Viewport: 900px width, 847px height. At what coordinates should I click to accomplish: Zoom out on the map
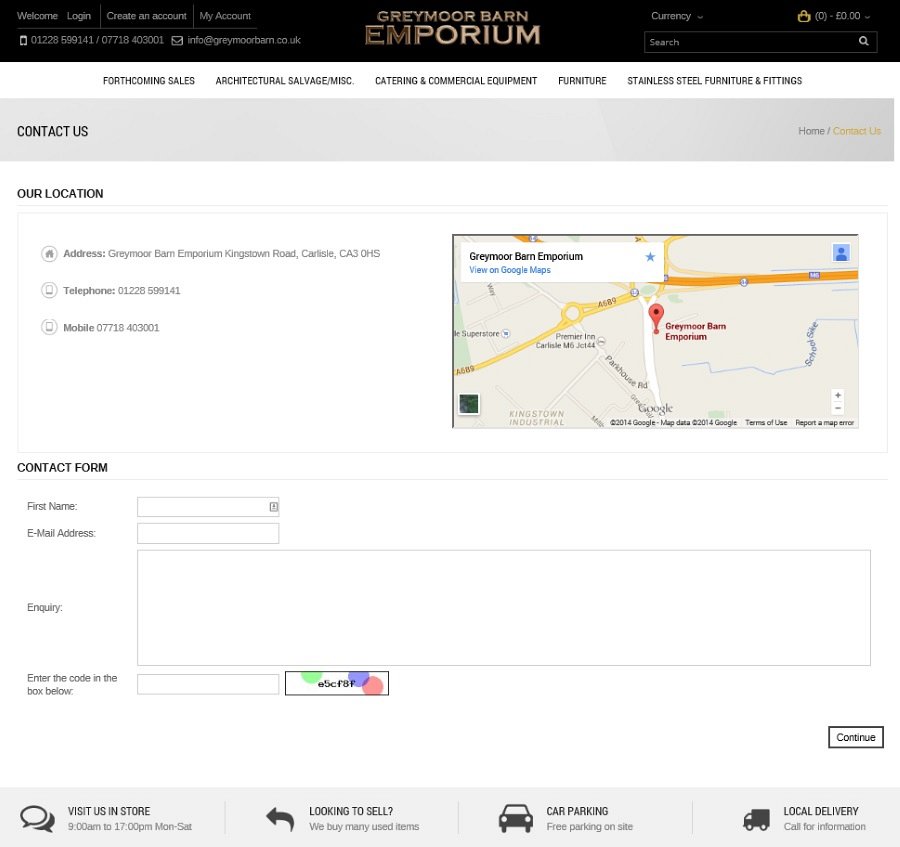(838, 408)
